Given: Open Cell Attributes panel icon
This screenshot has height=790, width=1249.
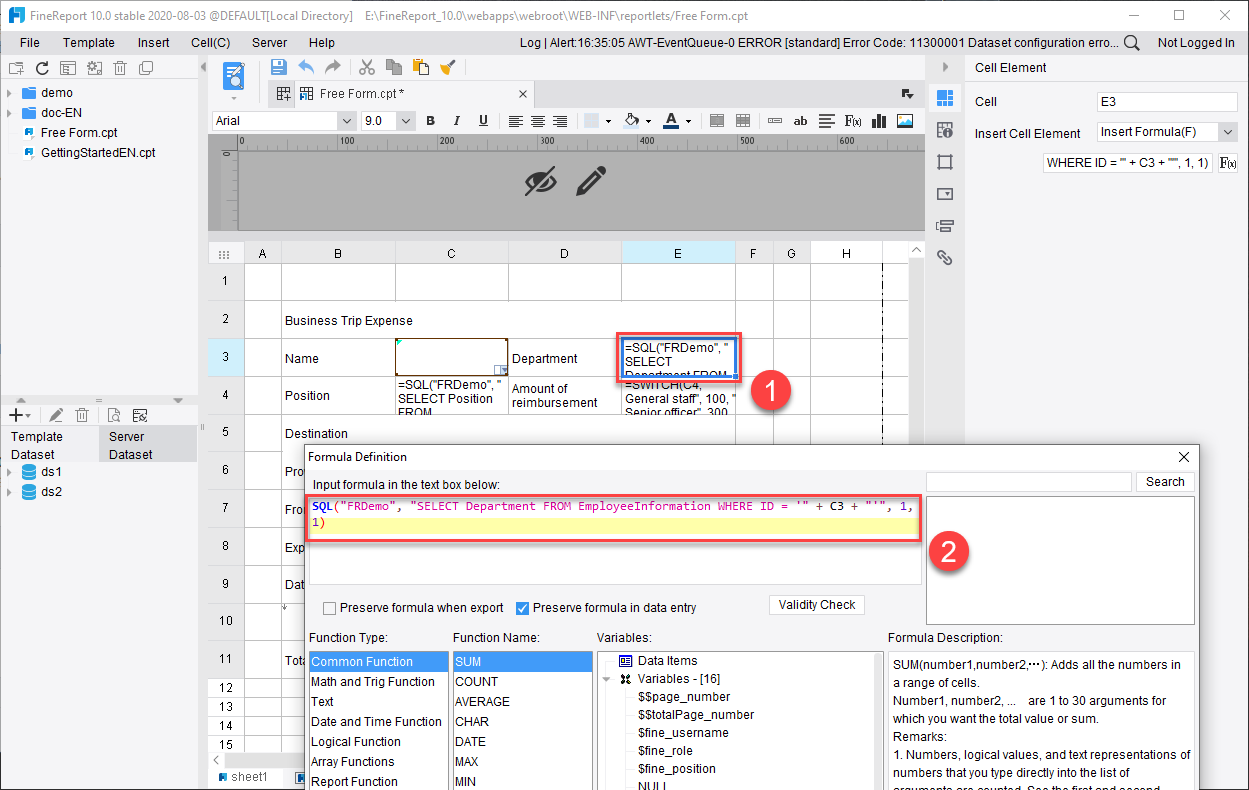Looking at the screenshot, I should click(x=945, y=130).
